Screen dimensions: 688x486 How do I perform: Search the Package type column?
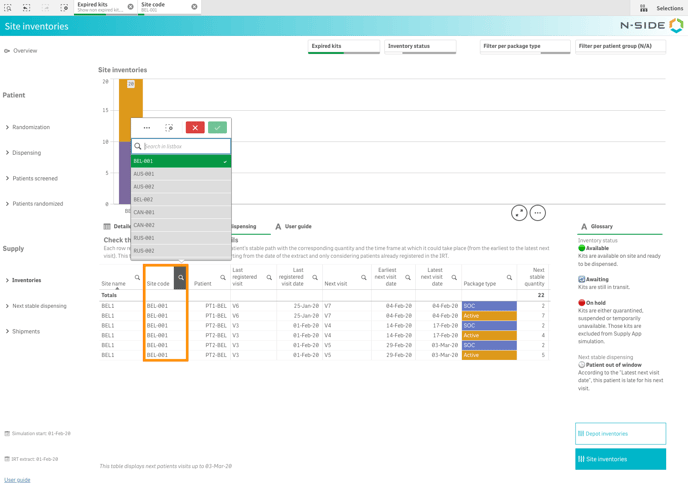(509, 278)
